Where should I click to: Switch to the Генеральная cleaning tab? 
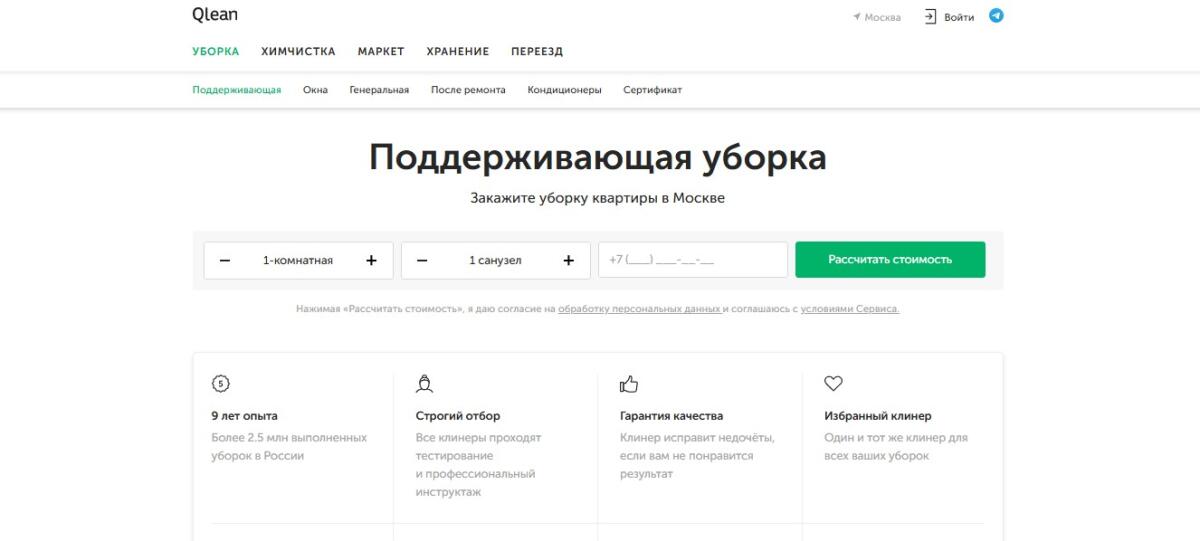[379, 90]
